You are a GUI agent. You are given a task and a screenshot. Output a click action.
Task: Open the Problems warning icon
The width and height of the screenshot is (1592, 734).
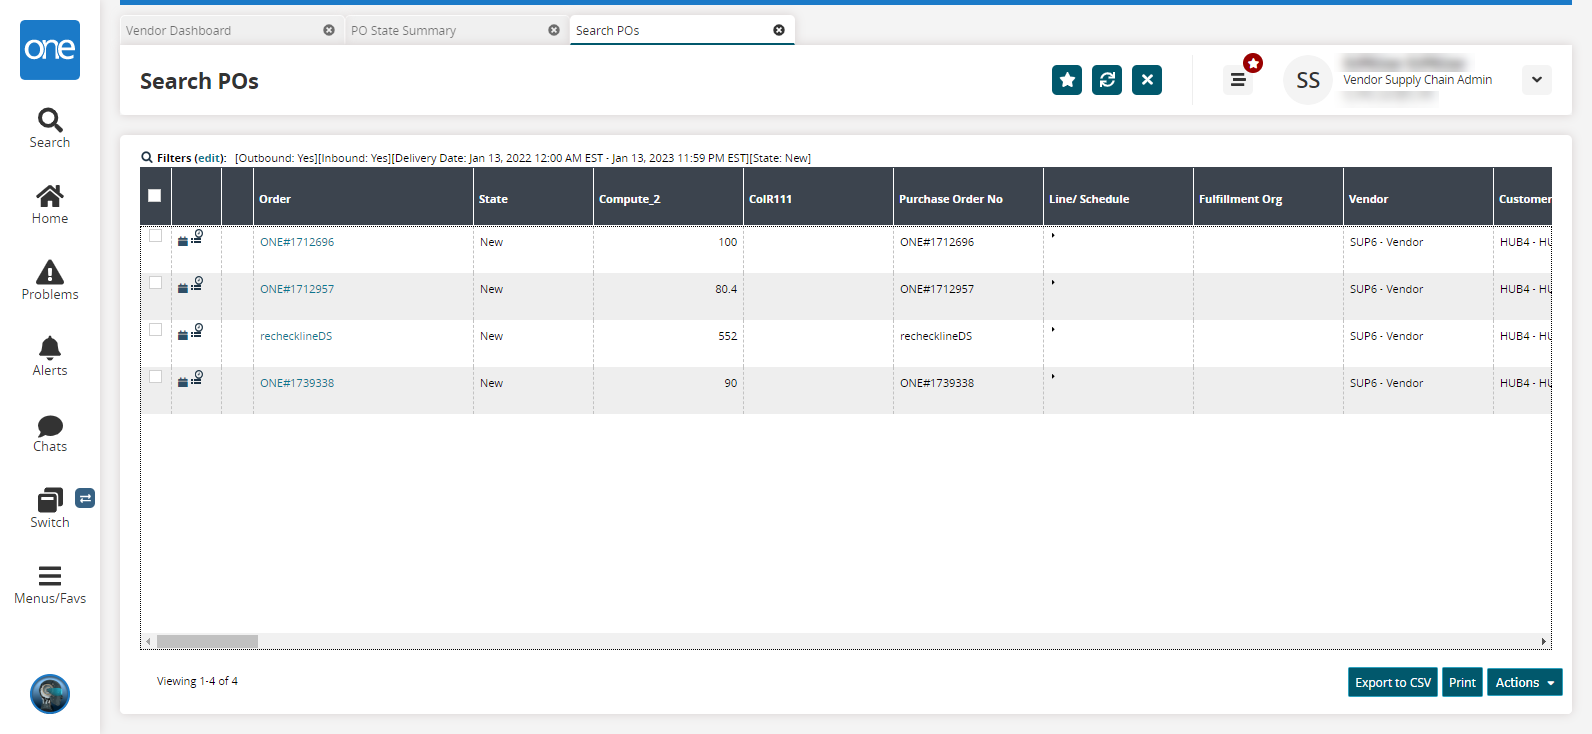point(50,272)
